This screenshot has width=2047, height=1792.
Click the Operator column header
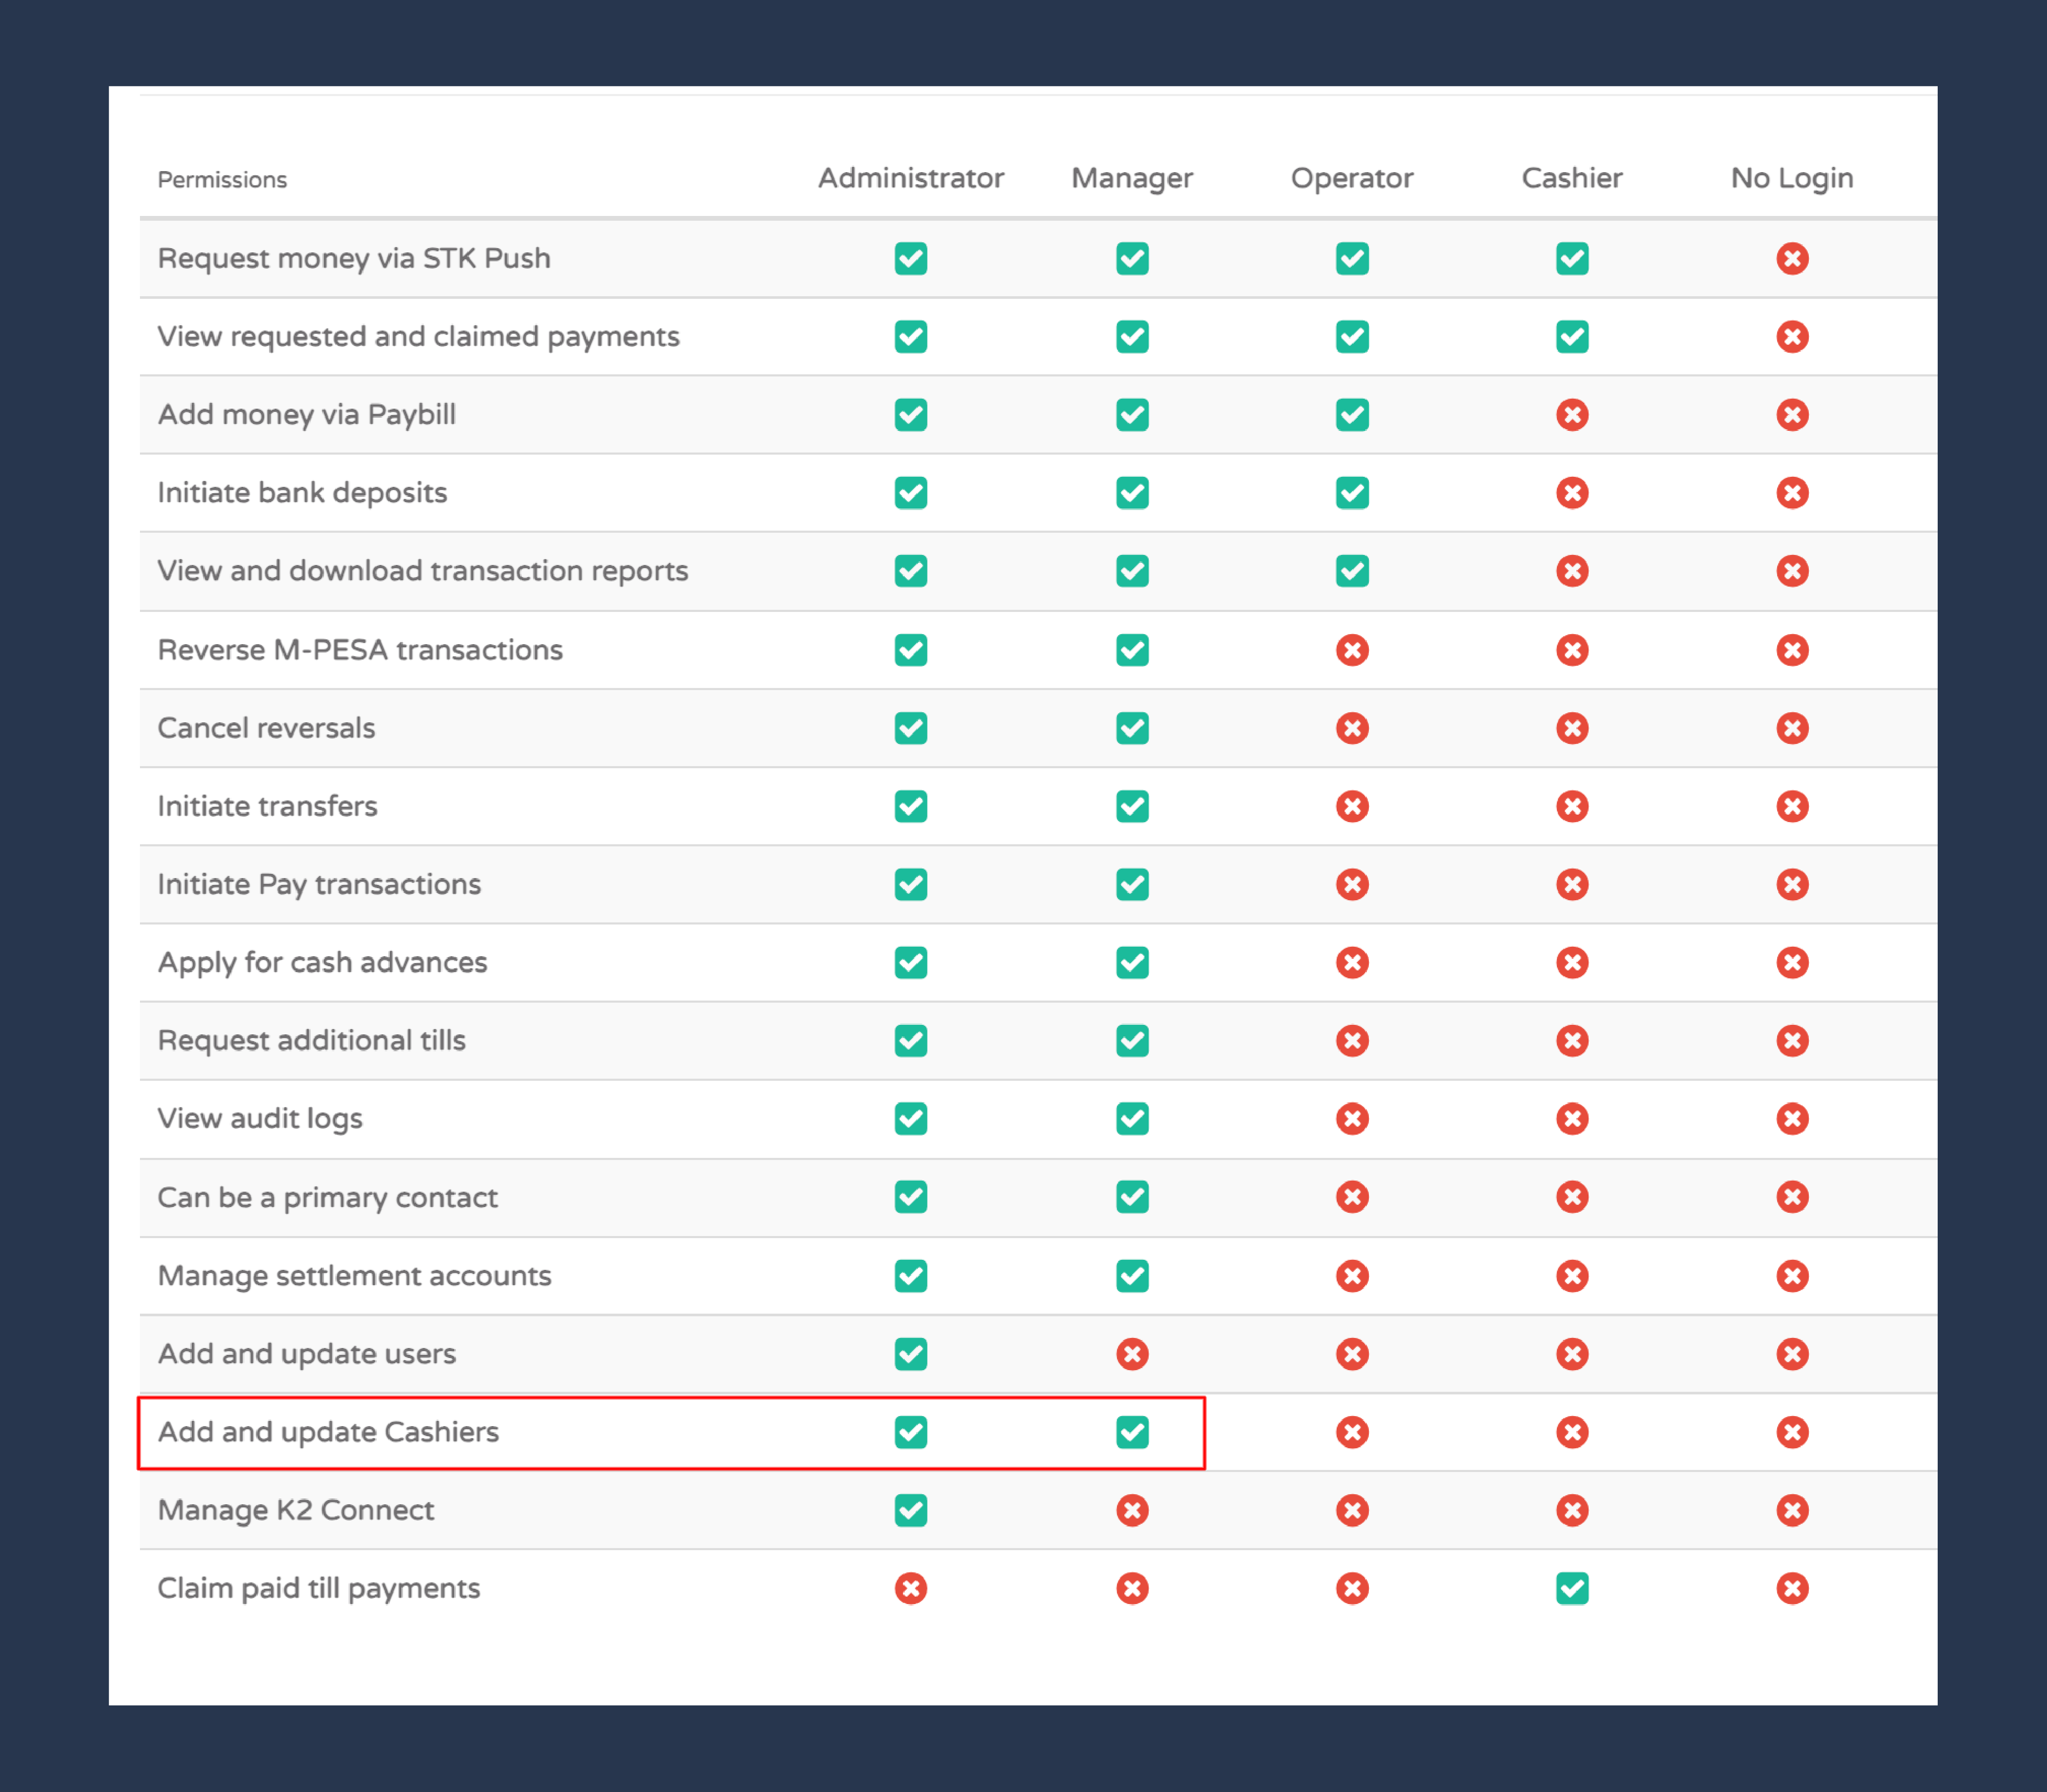tap(1351, 178)
